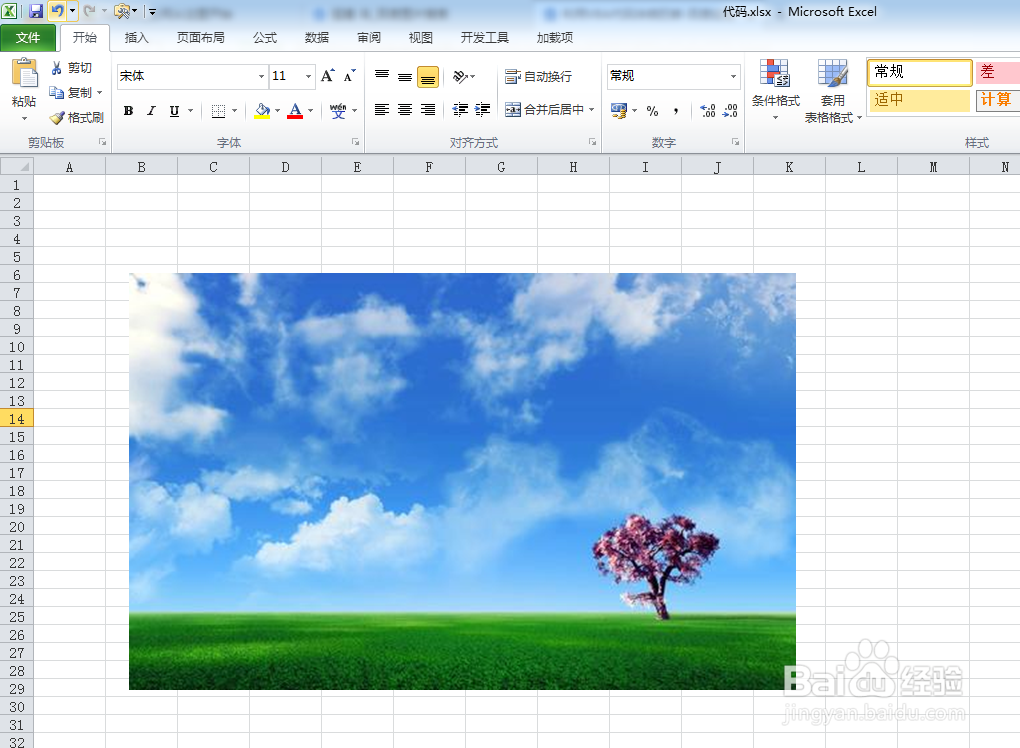Open the Alignment dialog launcher
1020x748 pixels.
592,142
